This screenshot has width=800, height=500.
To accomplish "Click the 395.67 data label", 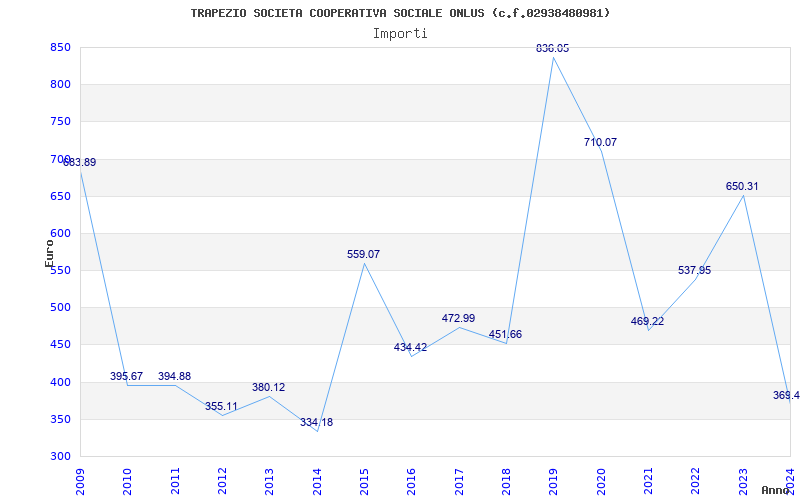I will 127,376.
